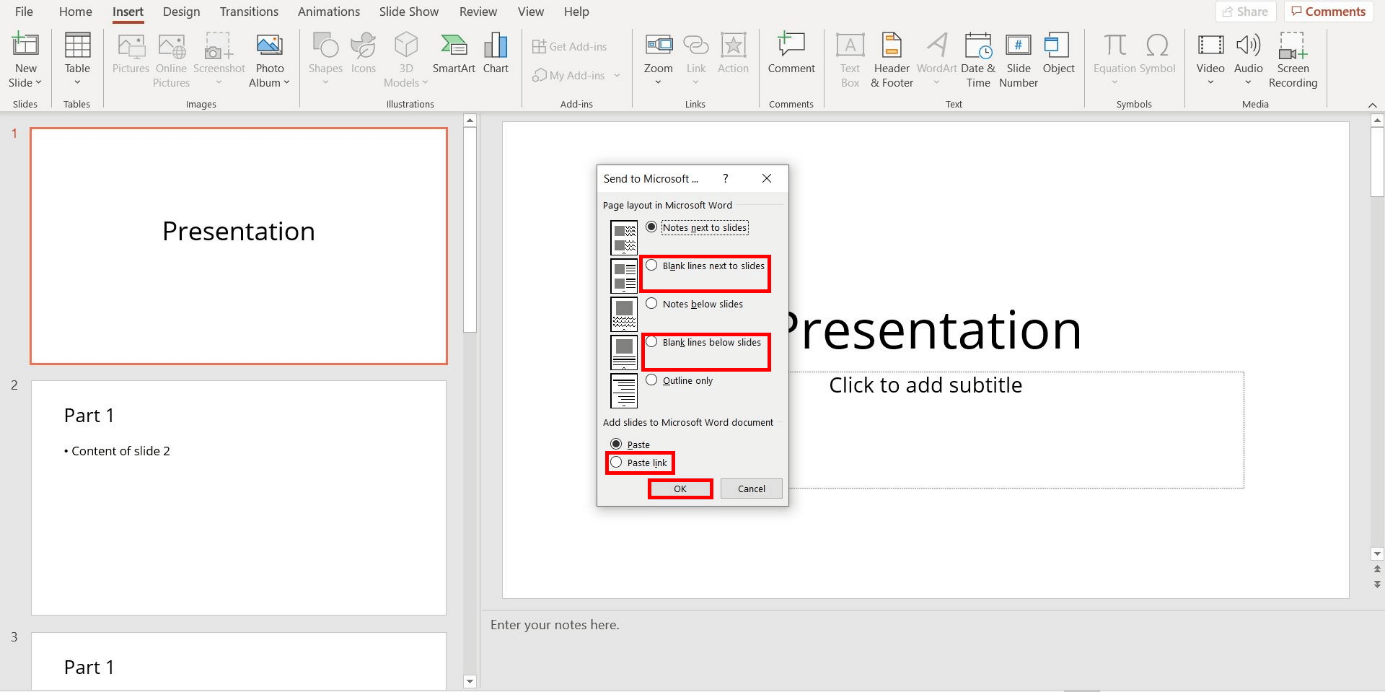Click OK in Send to Microsoft Word dialog
The width and height of the screenshot is (1385, 692).
pos(680,489)
